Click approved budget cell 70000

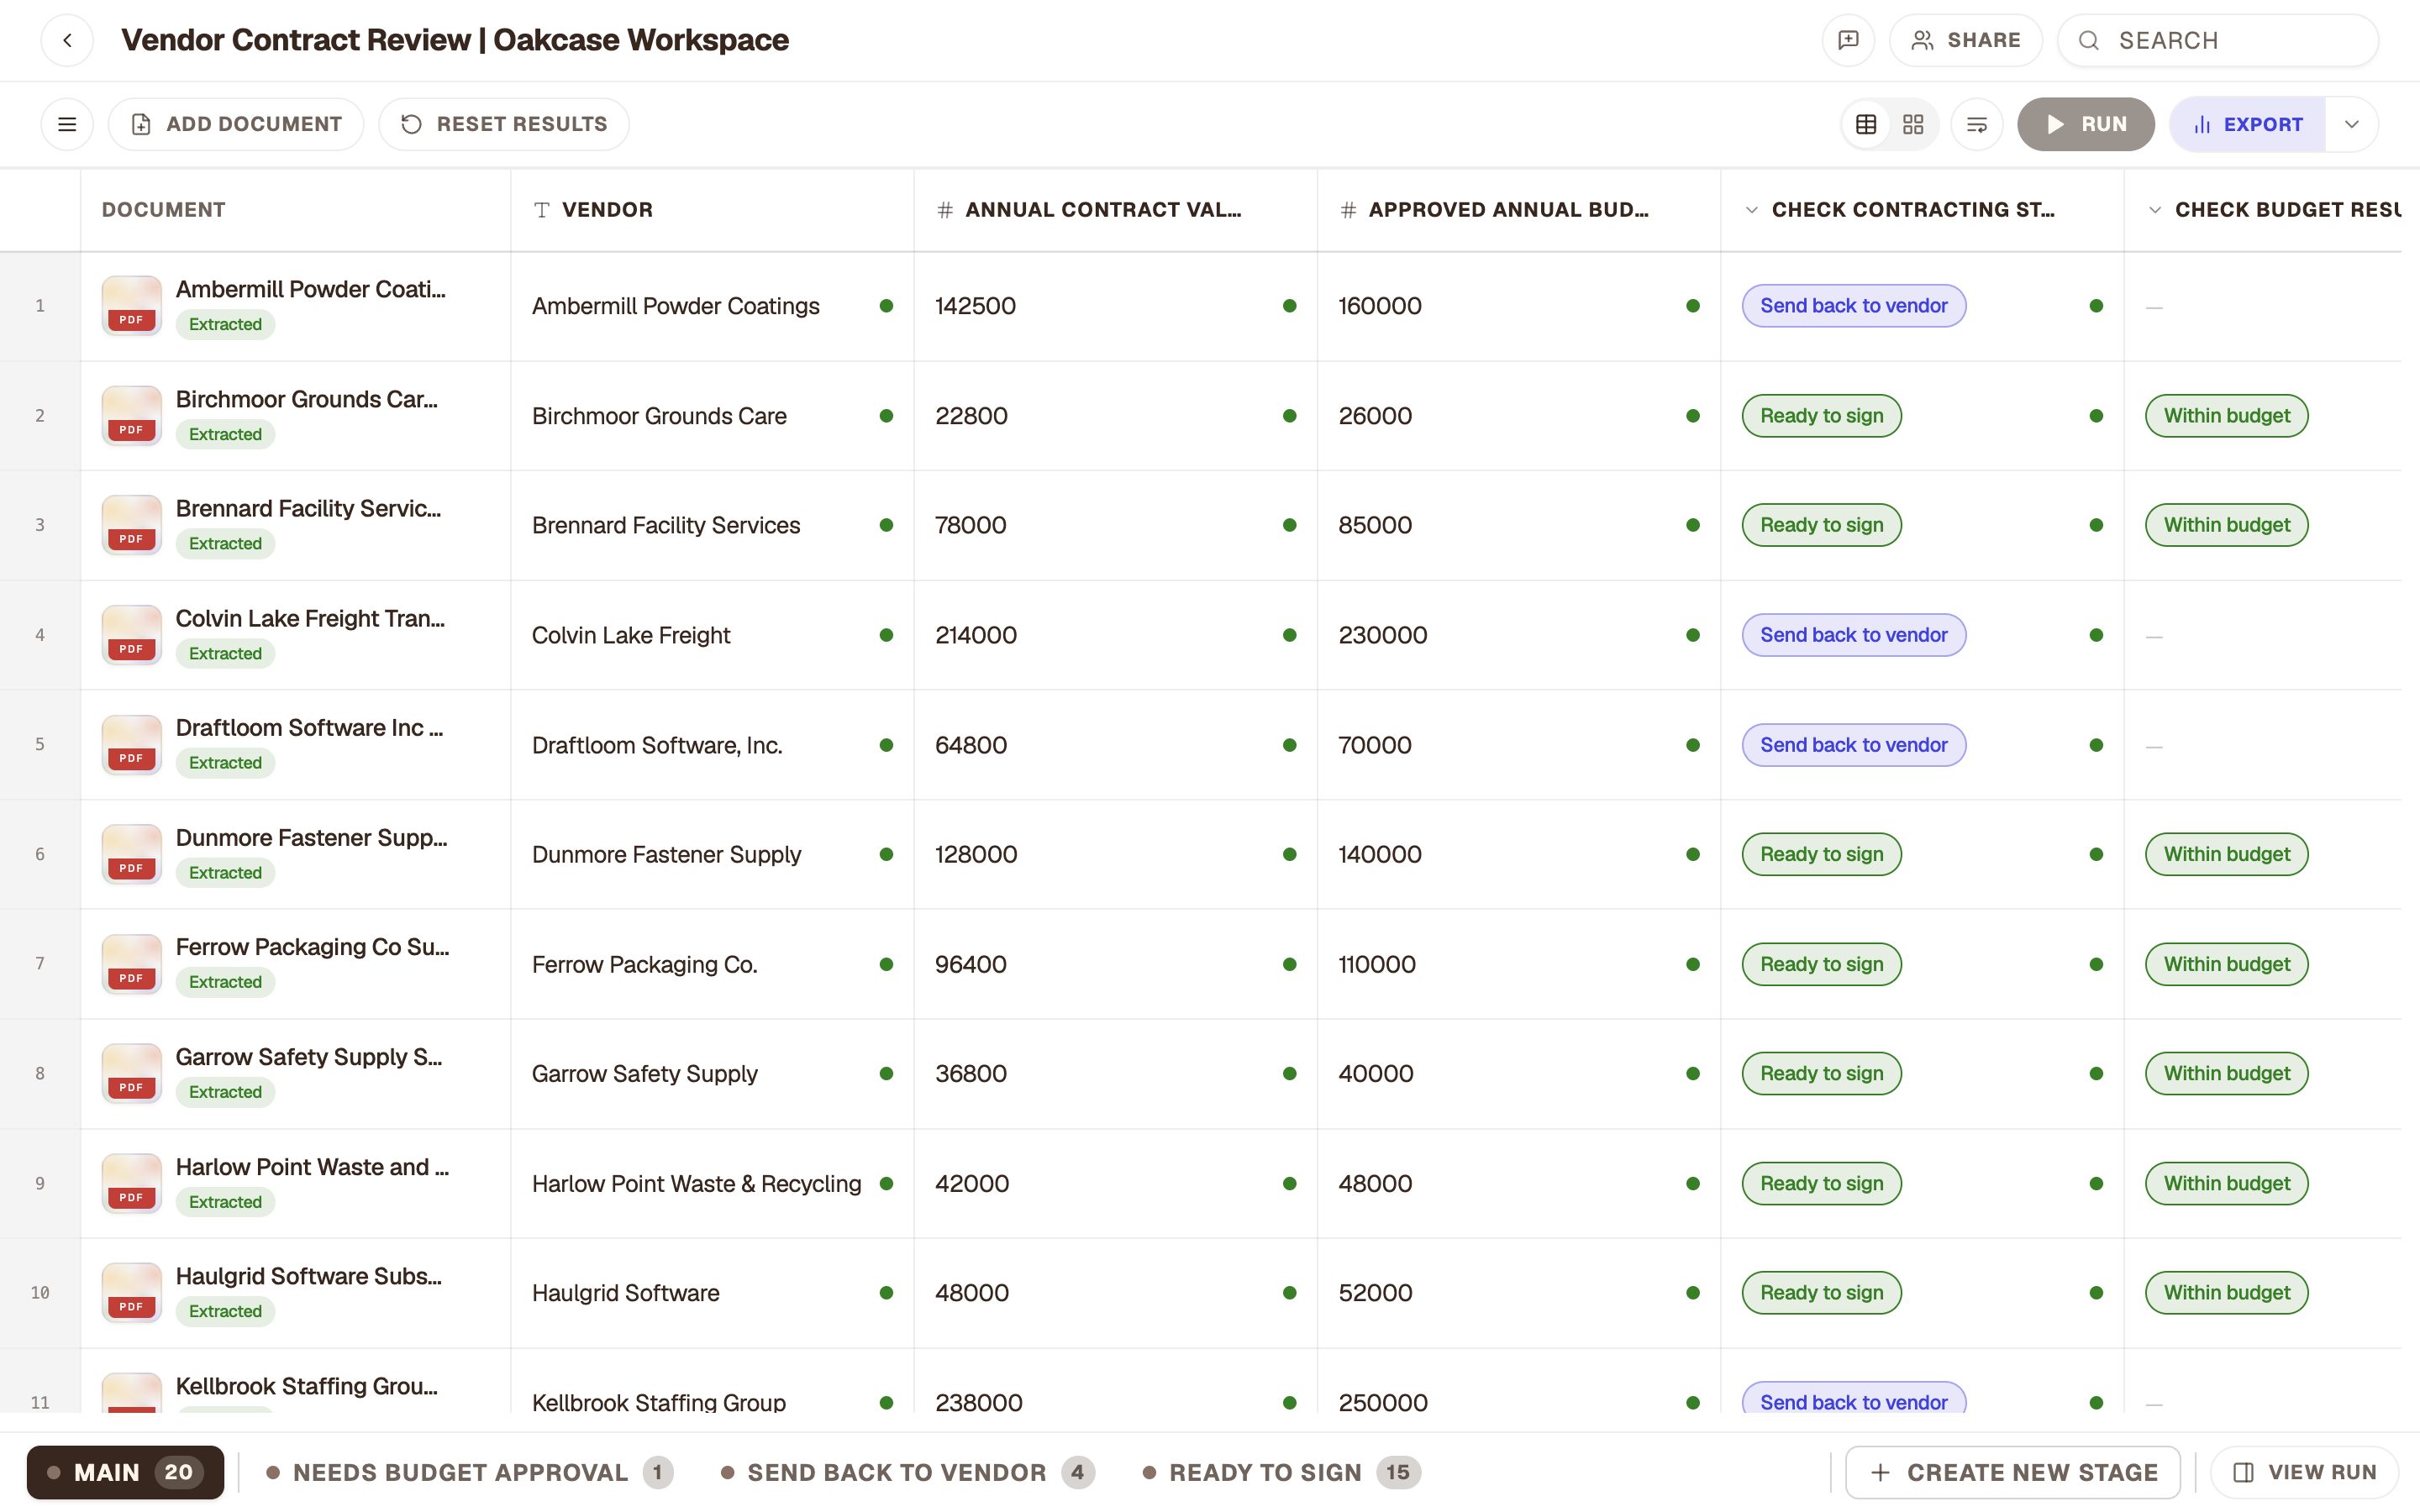tap(1519, 745)
